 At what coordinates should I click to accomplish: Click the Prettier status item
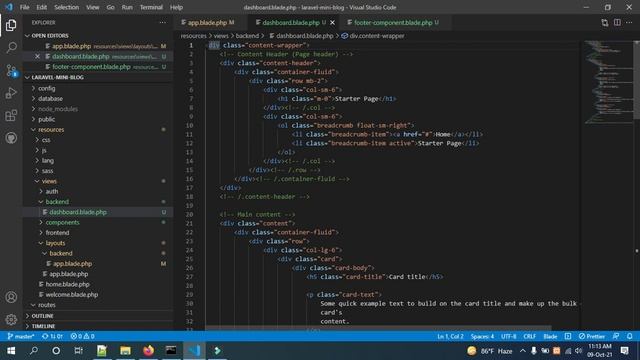click(x=591, y=336)
